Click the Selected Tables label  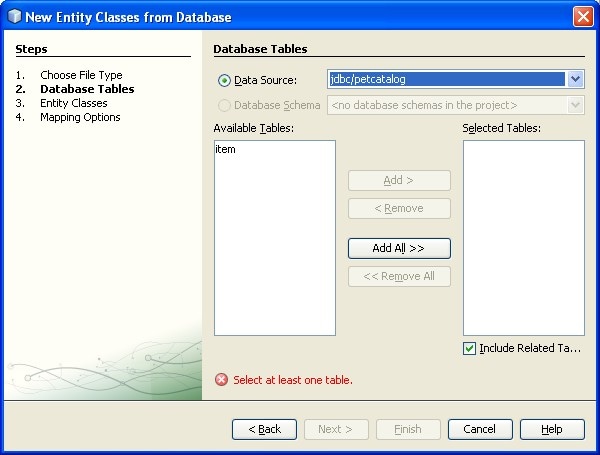point(501,128)
